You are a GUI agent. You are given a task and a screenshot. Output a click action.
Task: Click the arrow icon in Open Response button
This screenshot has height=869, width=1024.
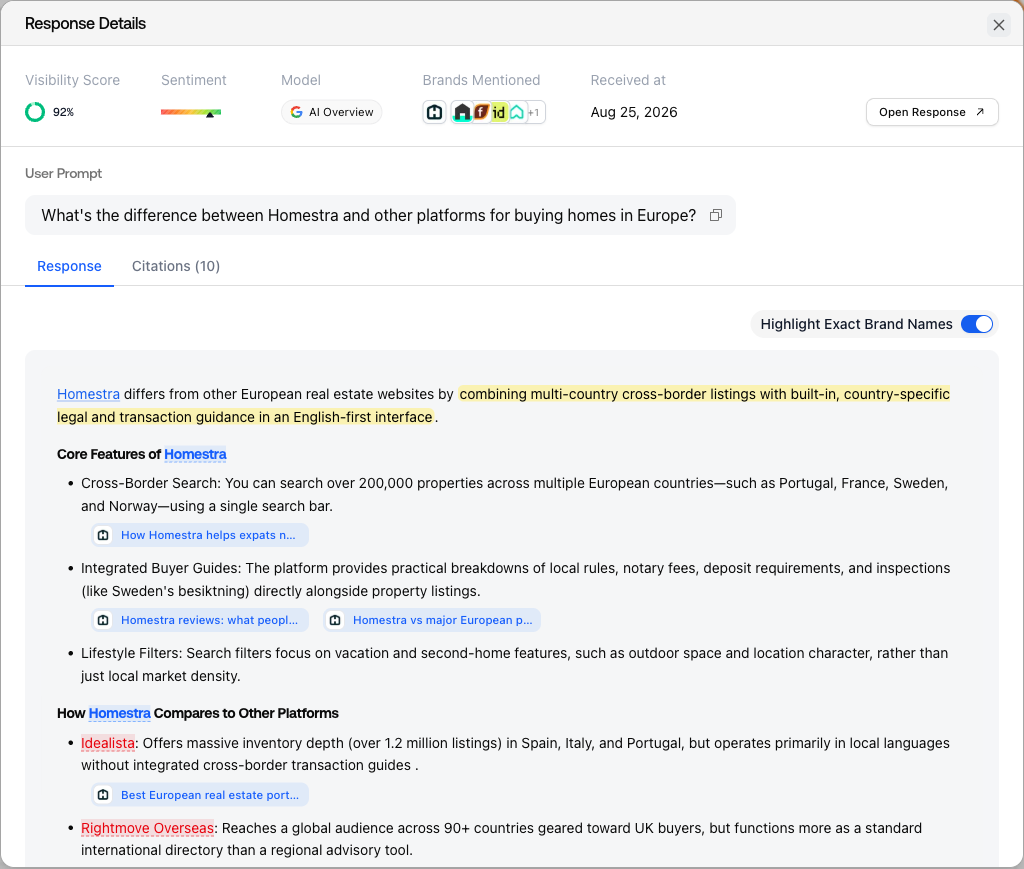pos(980,112)
